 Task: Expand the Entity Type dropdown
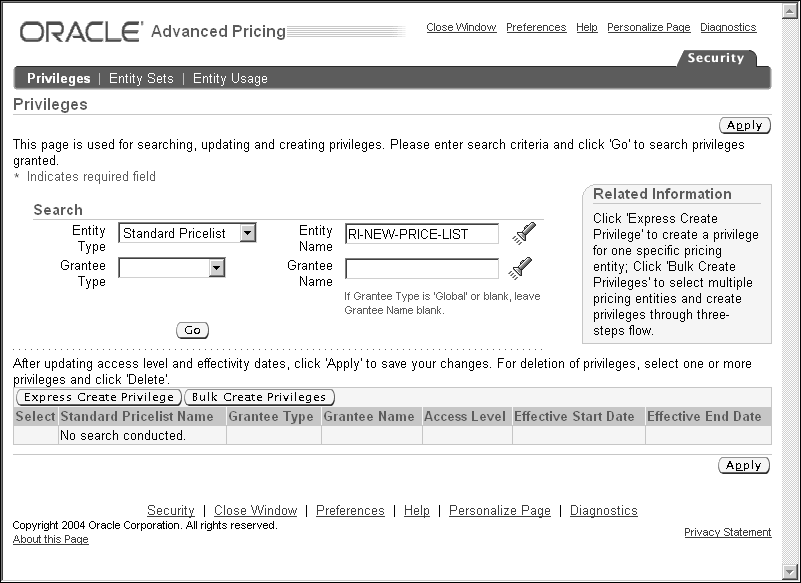(248, 233)
